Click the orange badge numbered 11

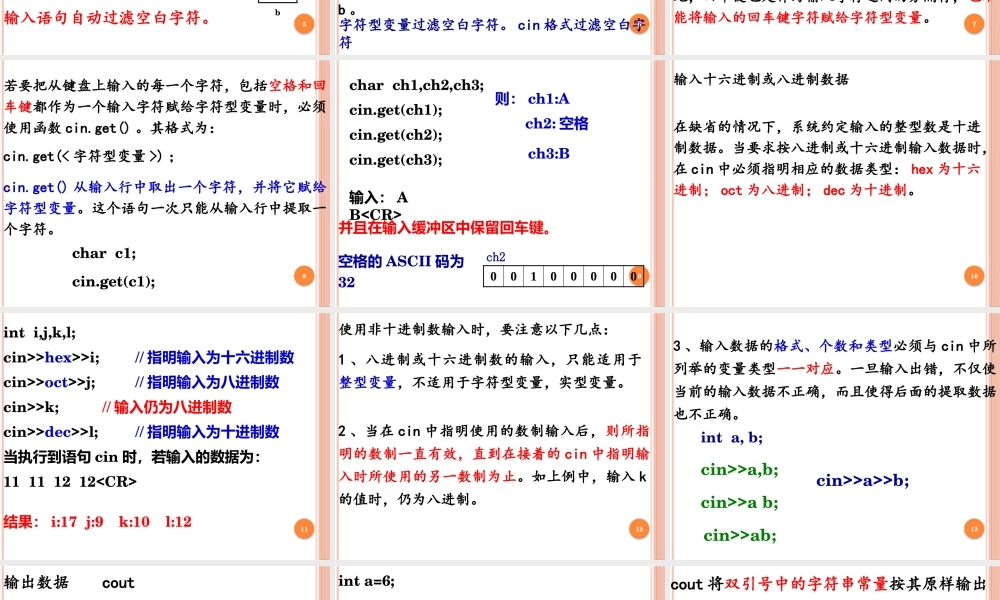coord(304,527)
